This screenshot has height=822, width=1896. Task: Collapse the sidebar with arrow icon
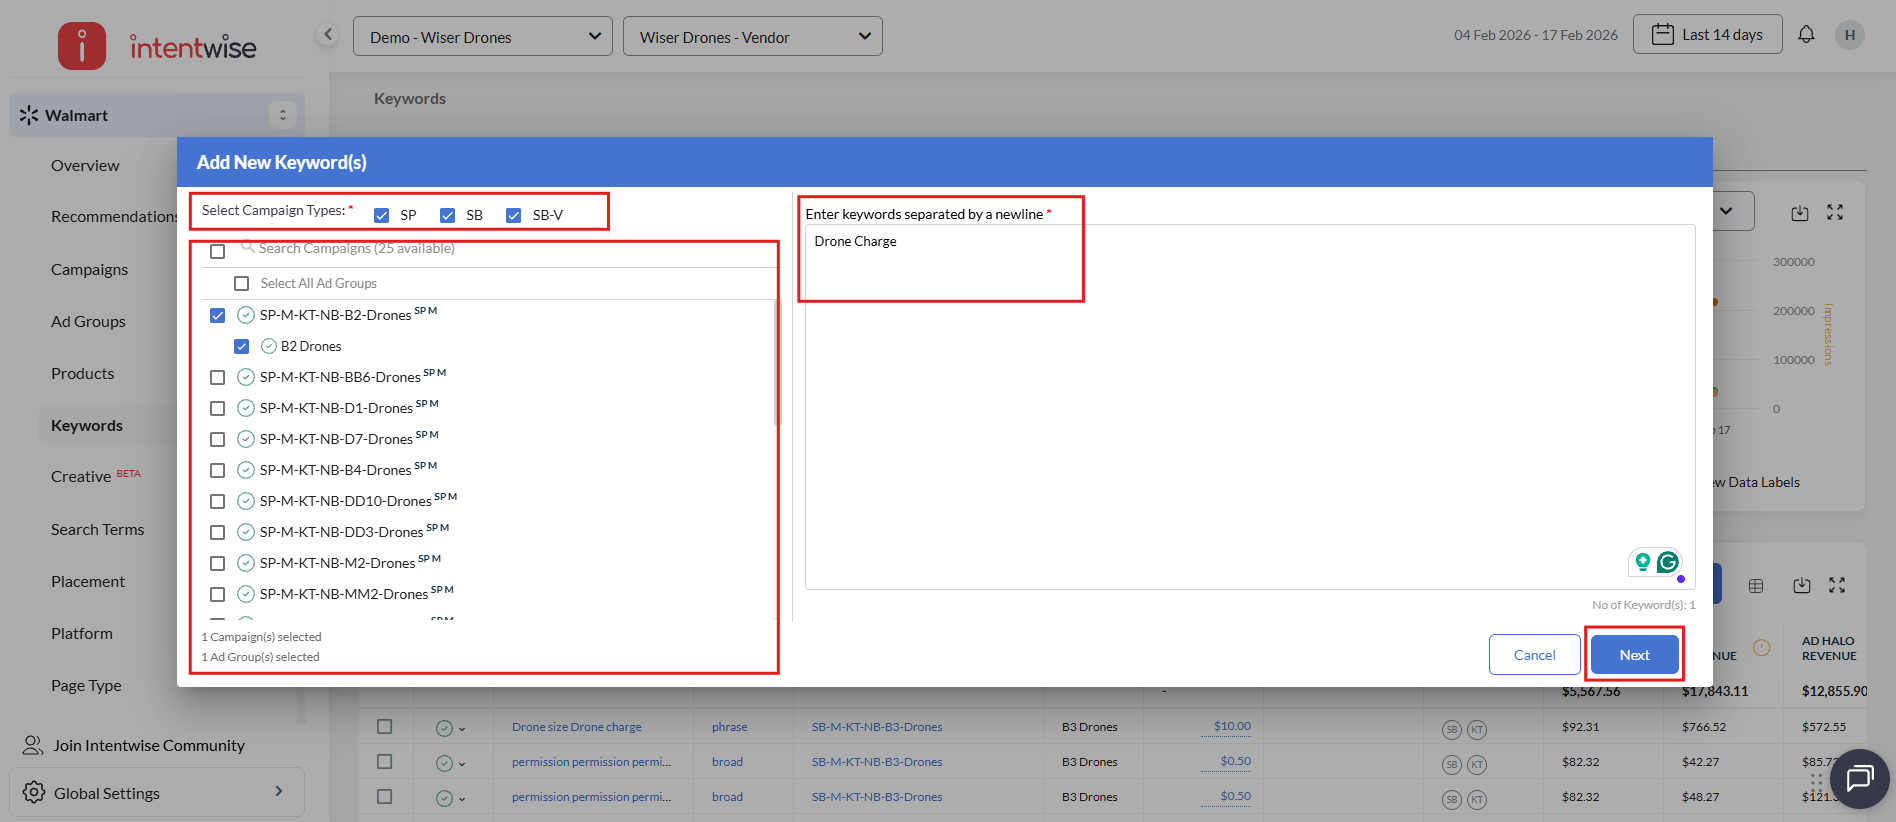[x=327, y=35]
